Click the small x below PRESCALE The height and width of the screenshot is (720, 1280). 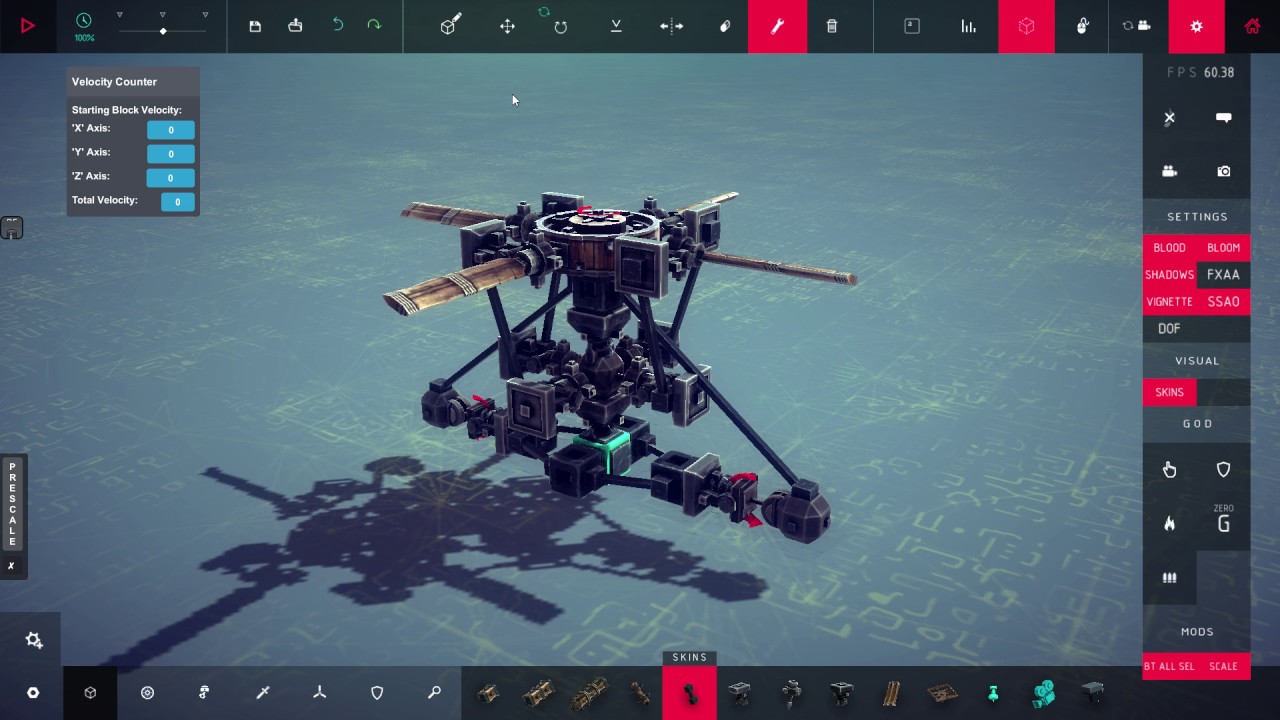click(x=12, y=566)
